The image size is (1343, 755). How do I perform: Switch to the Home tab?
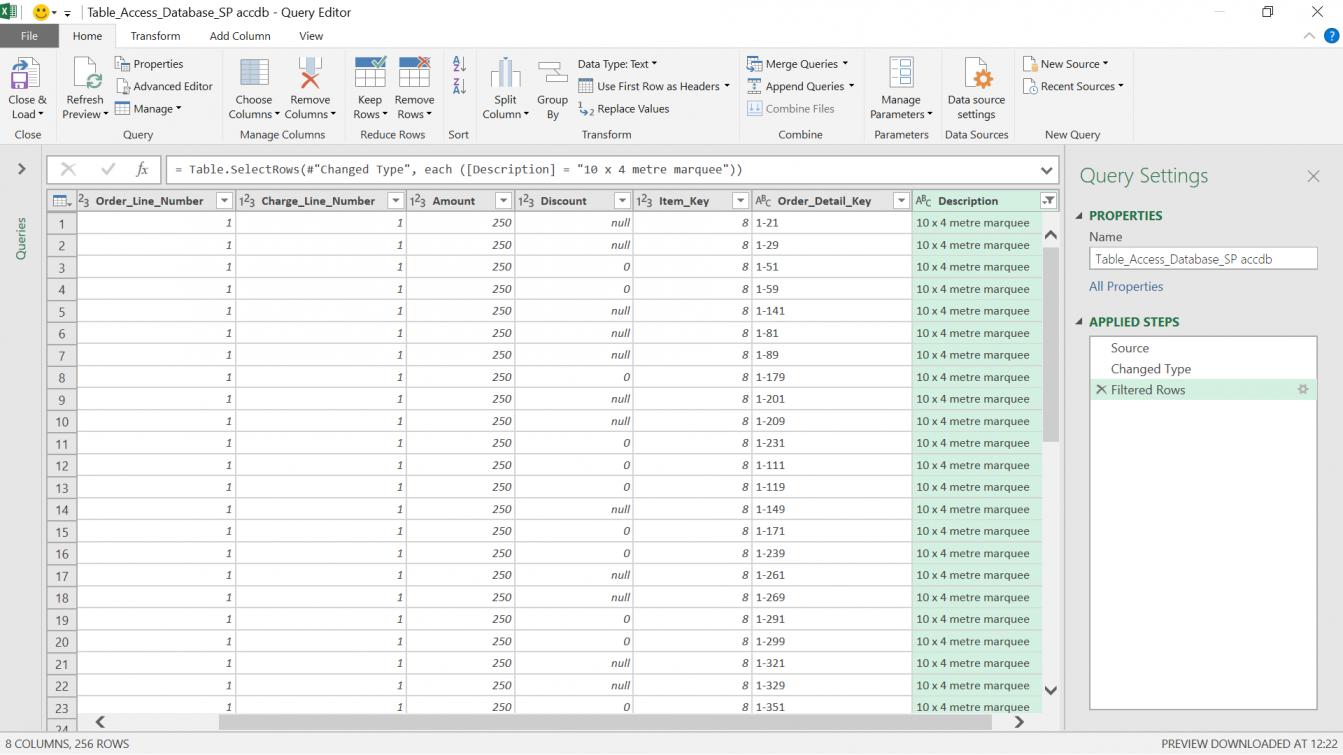(x=87, y=36)
